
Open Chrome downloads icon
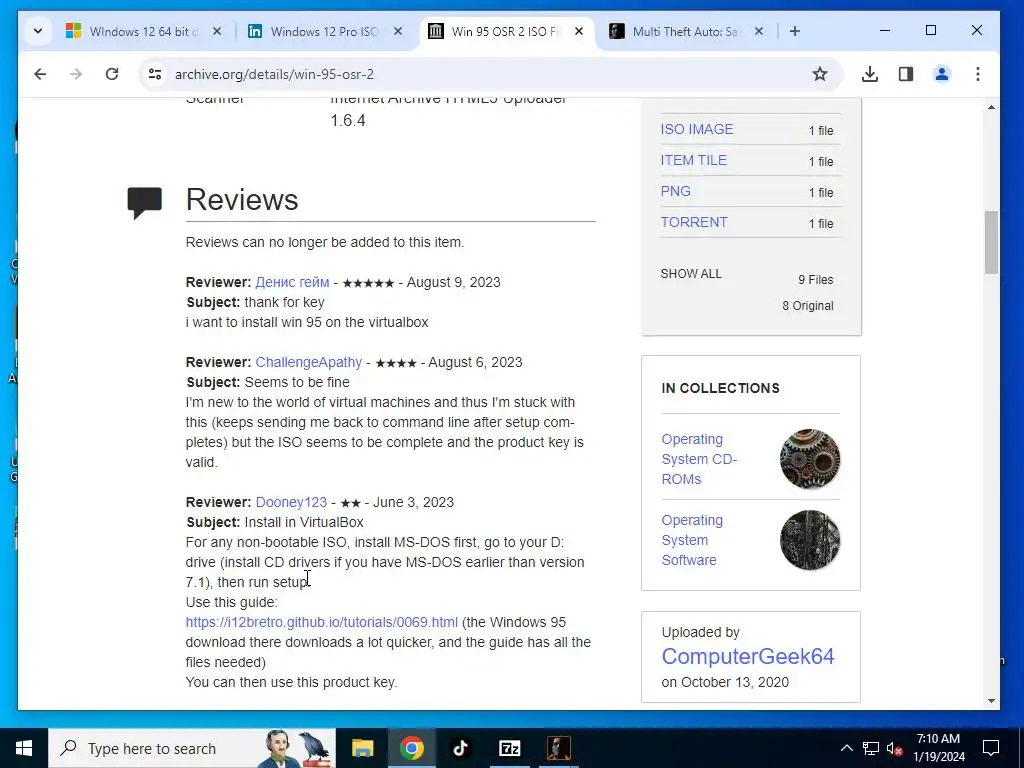point(869,74)
